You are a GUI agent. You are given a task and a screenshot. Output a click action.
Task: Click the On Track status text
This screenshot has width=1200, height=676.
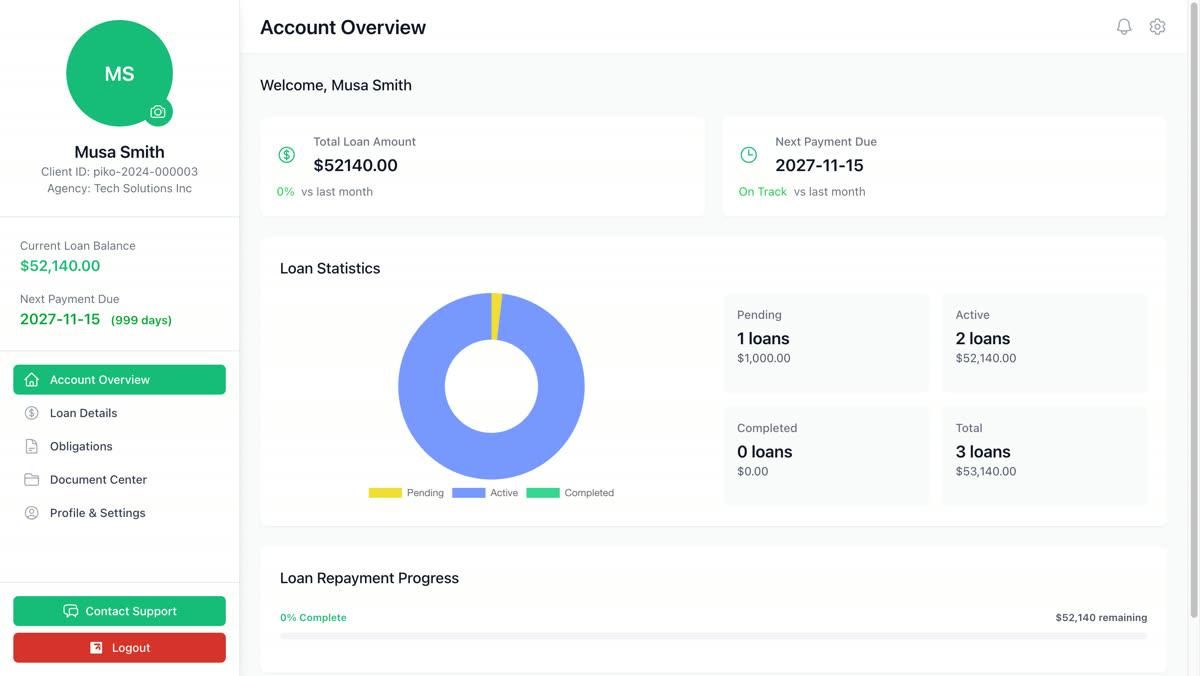763,192
